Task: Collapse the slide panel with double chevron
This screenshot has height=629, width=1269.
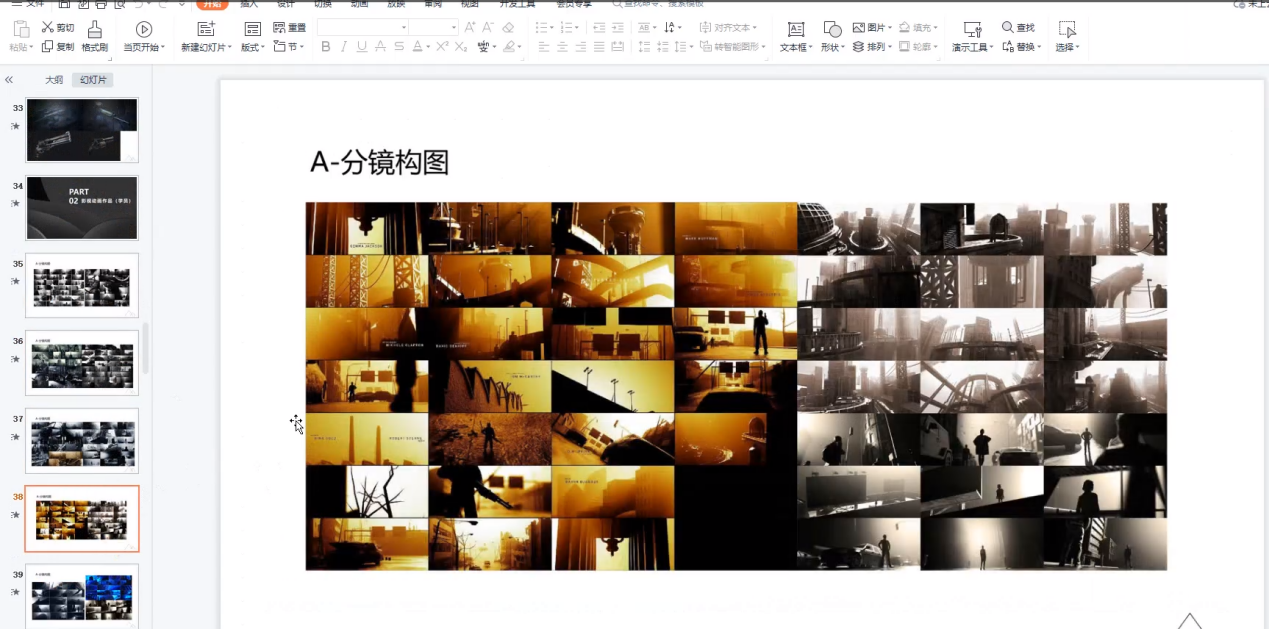Action: 9,80
